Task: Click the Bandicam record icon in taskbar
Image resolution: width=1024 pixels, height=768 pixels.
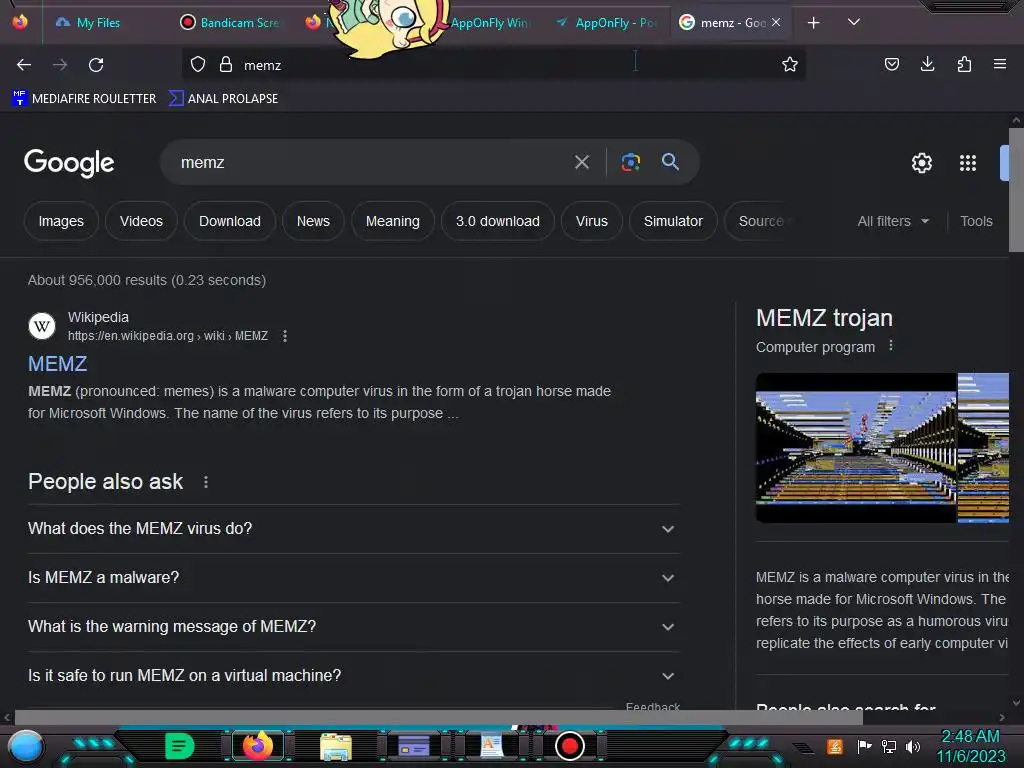Action: [x=569, y=746]
